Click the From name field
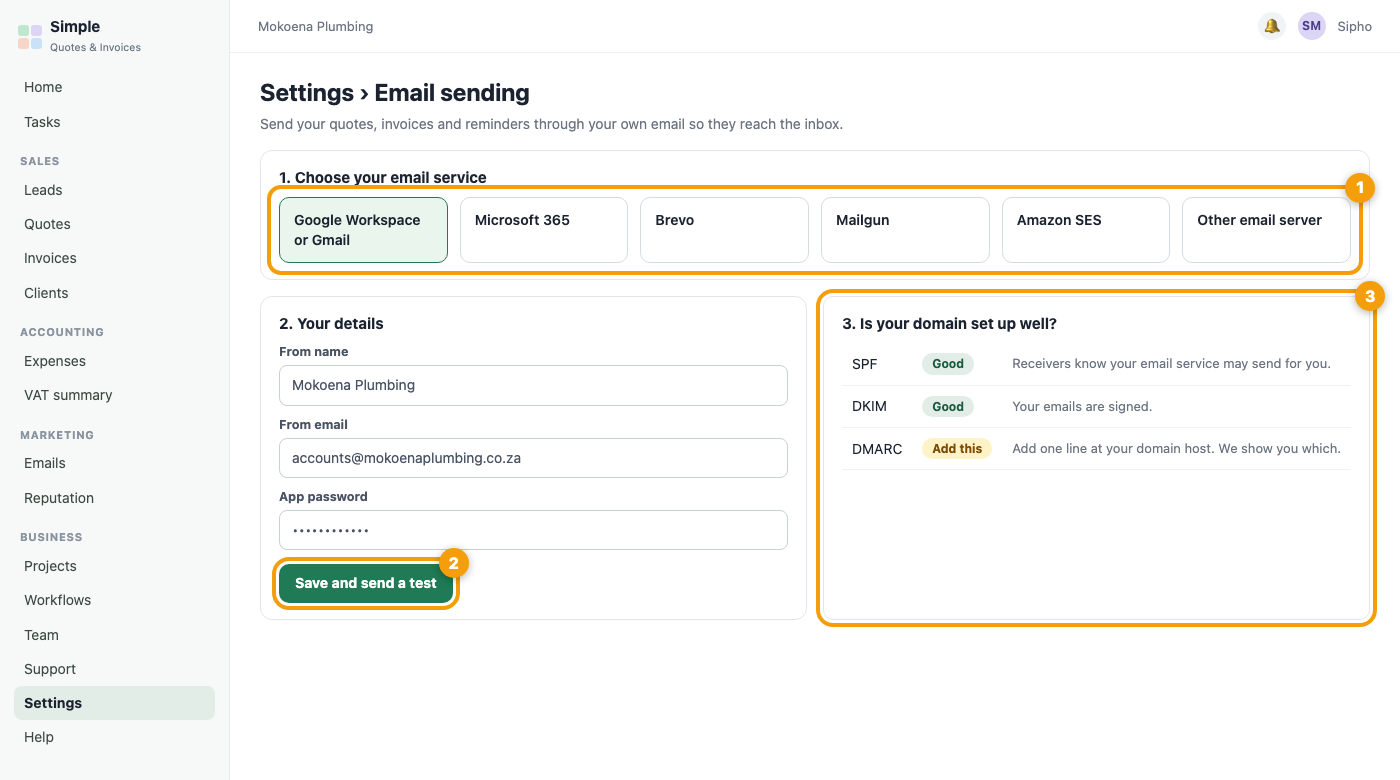The image size is (1400, 780). [x=533, y=385]
